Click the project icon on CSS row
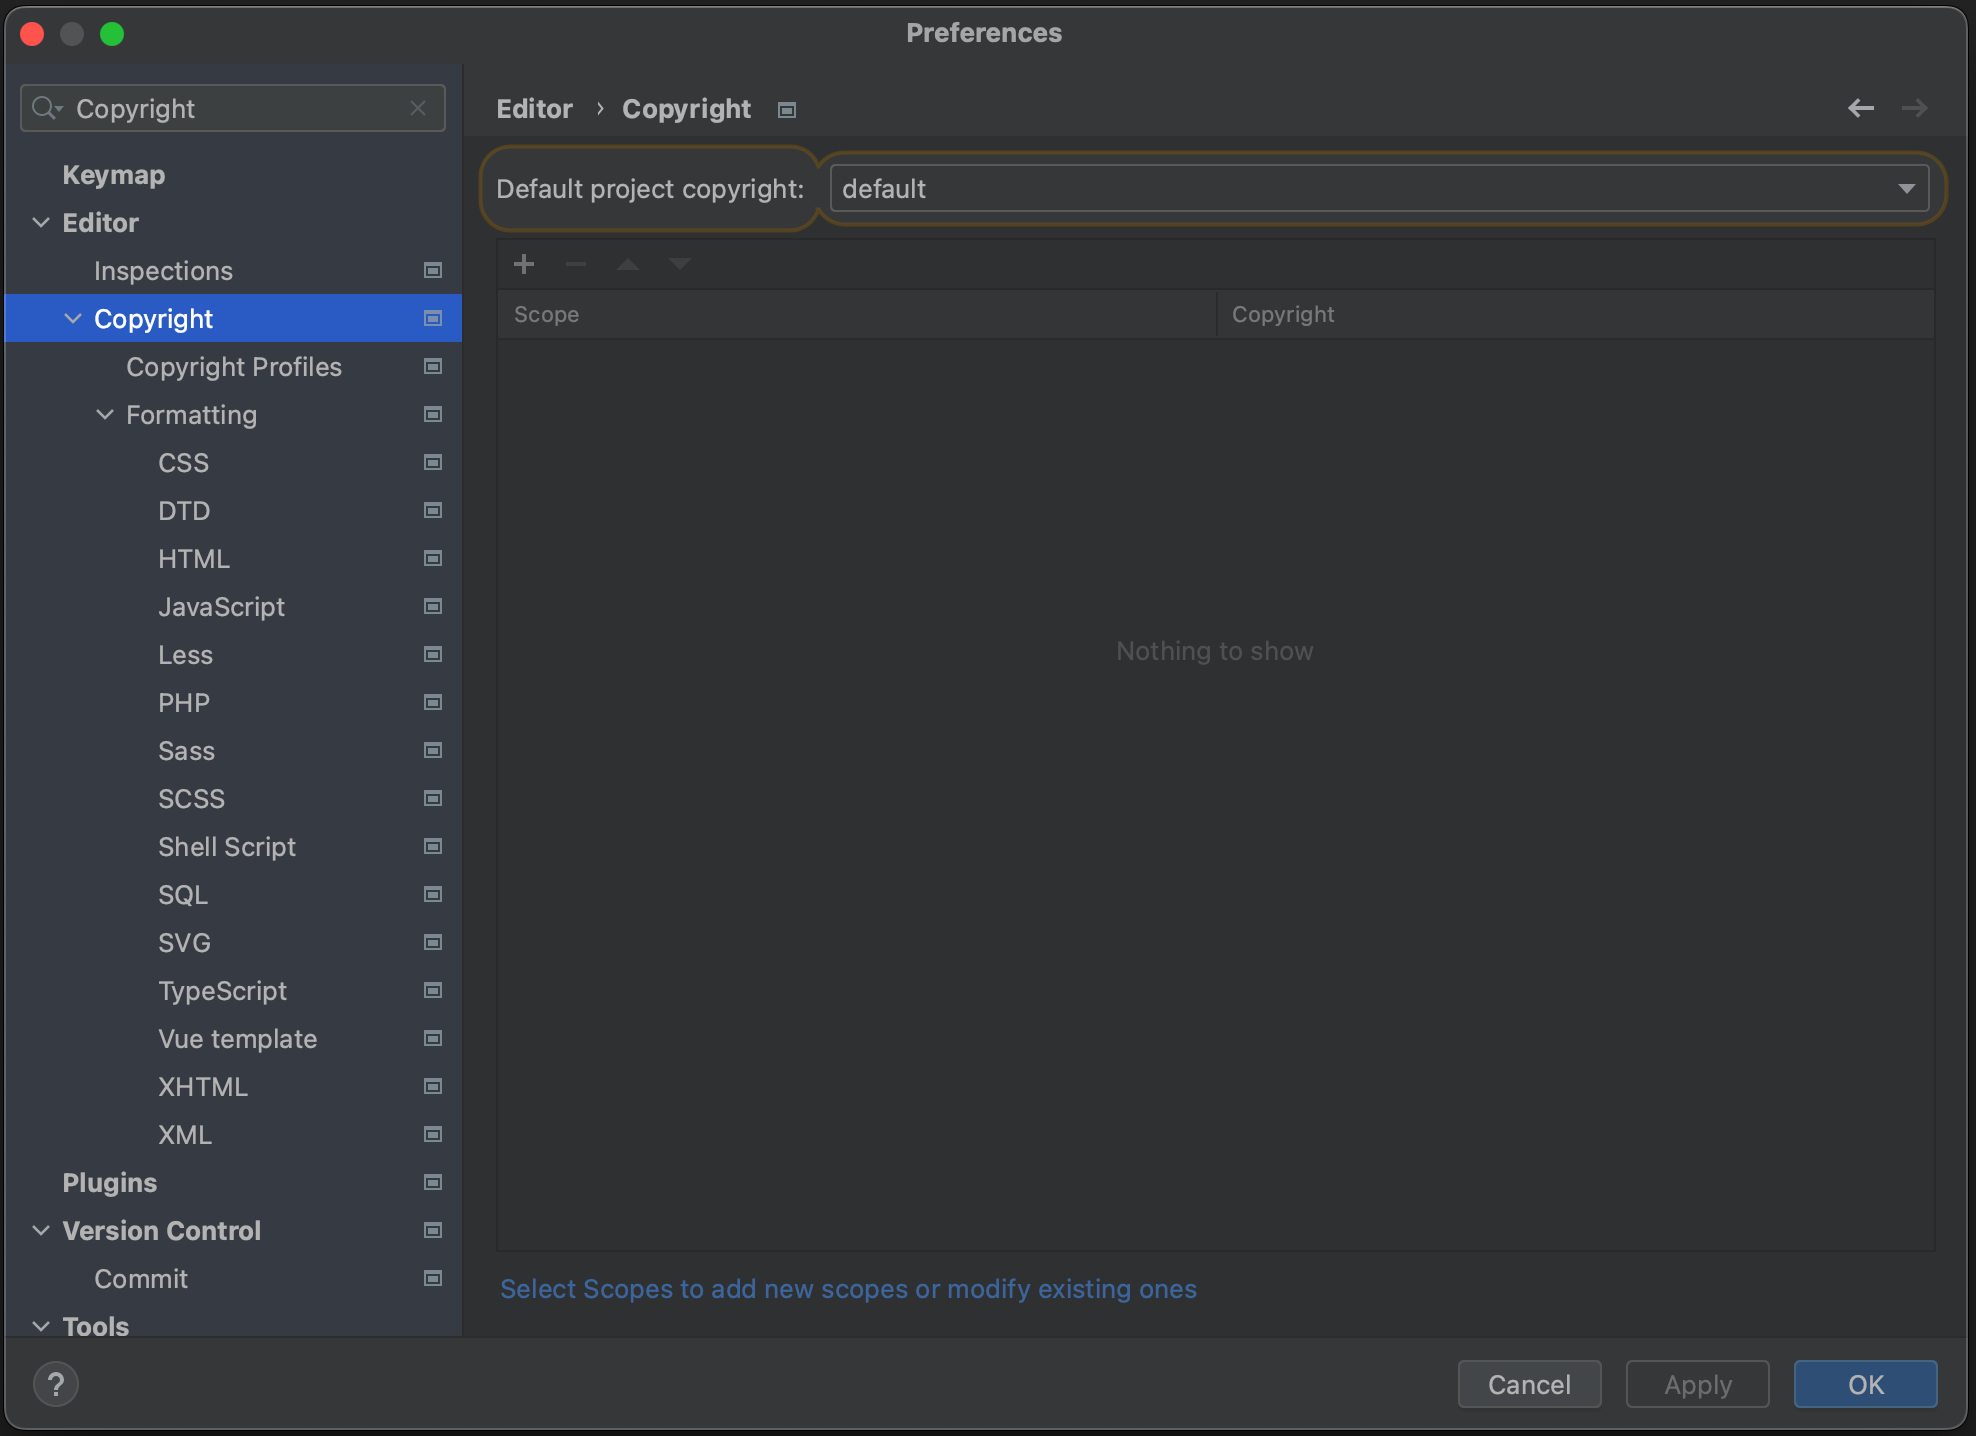The width and height of the screenshot is (1976, 1436). (x=433, y=462)
